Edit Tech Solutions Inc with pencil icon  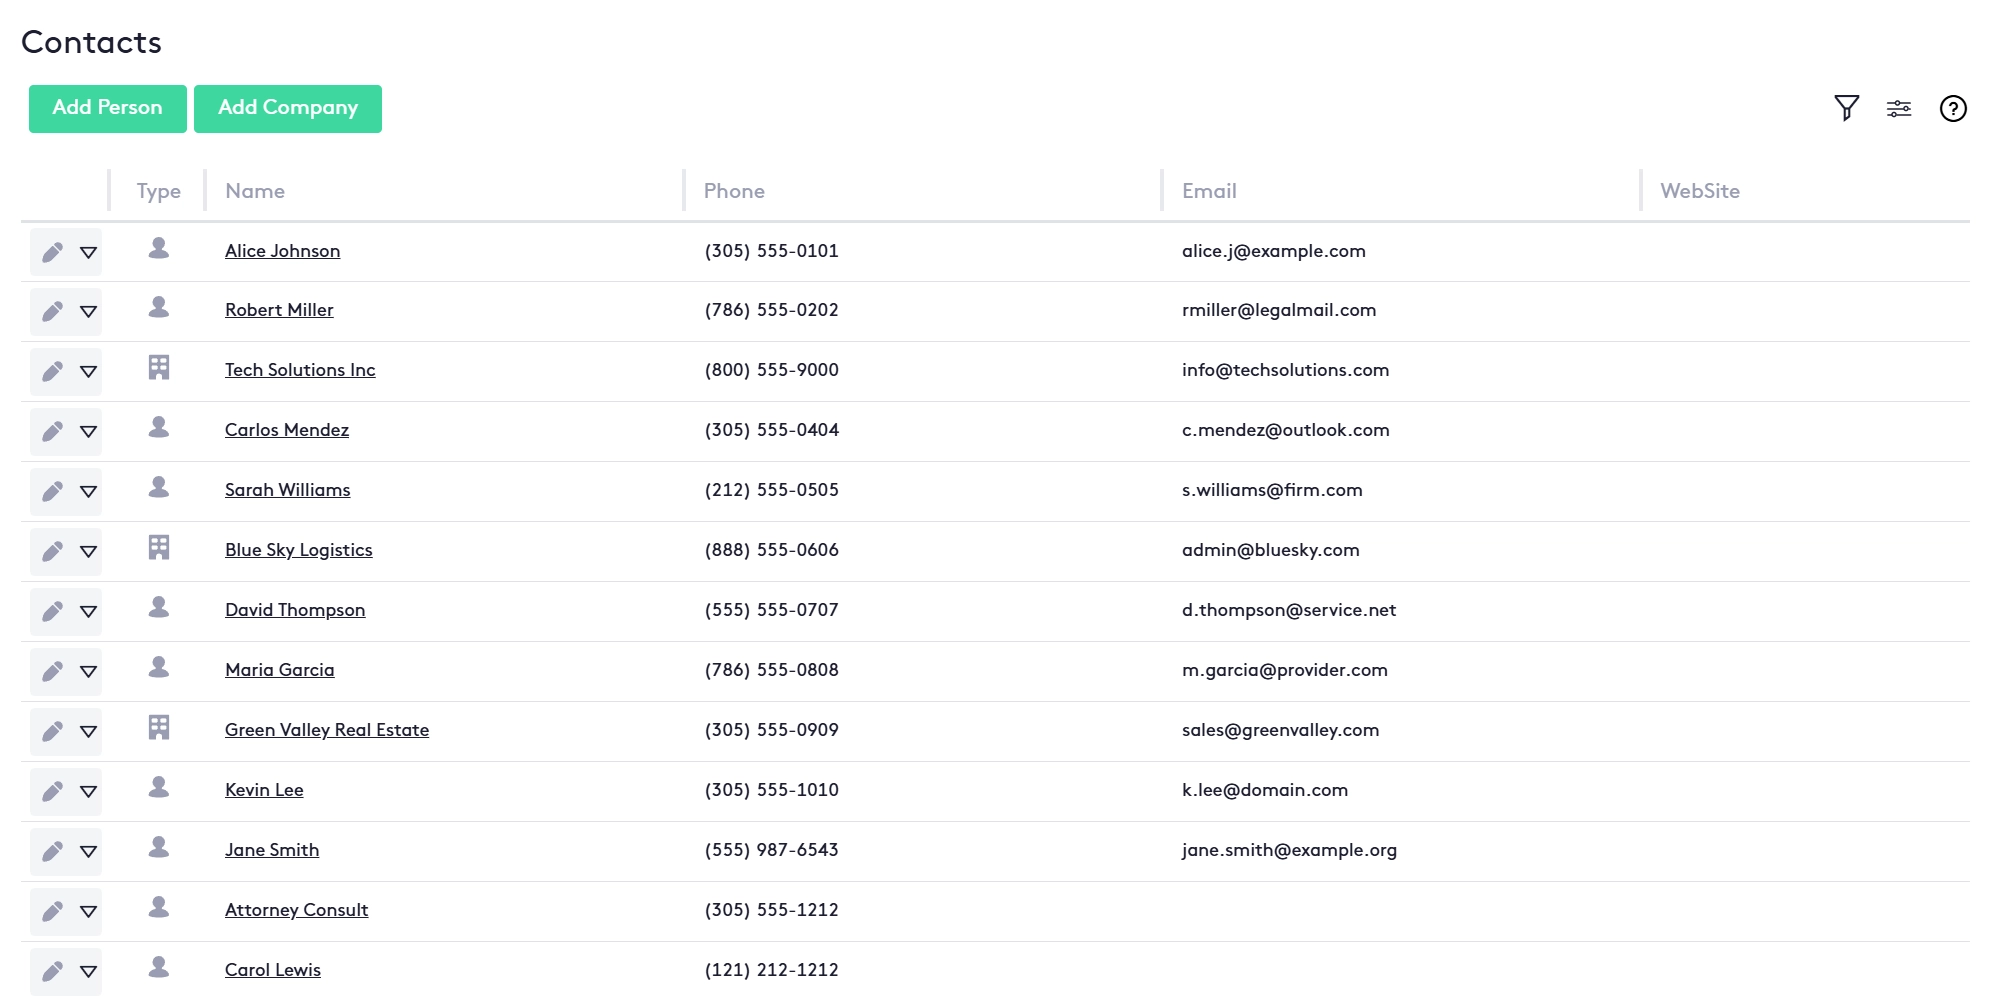coord(52,372)
